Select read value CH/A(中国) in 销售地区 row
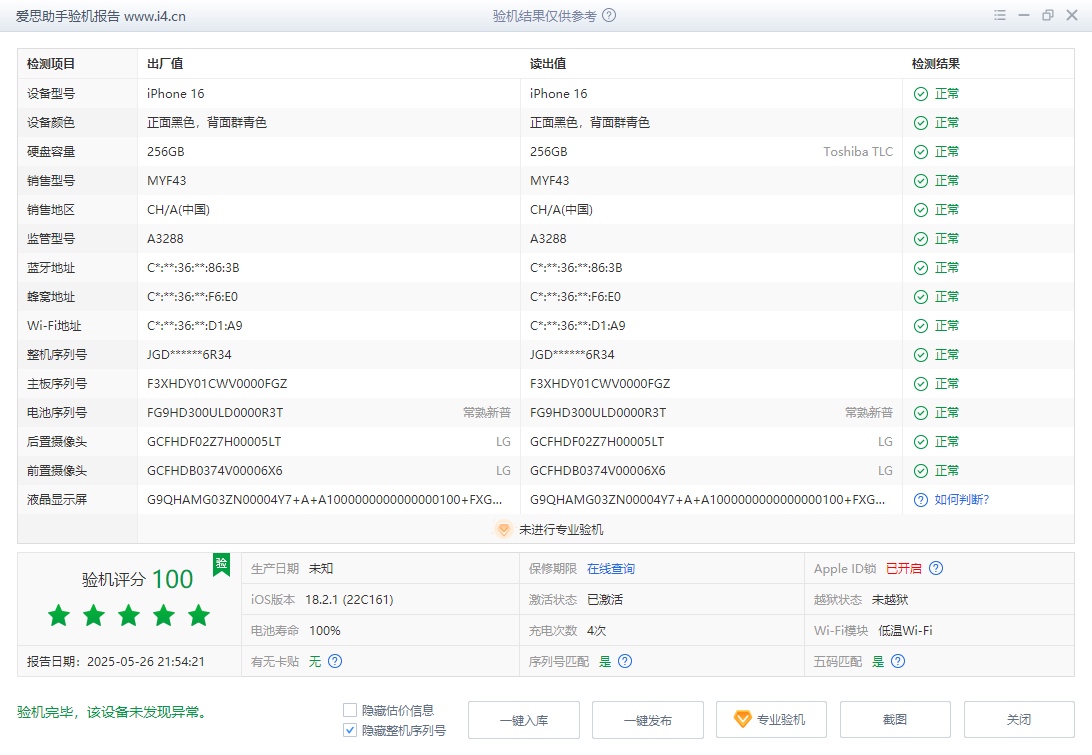Screen dimensions: 1092x755 [561, 210]
